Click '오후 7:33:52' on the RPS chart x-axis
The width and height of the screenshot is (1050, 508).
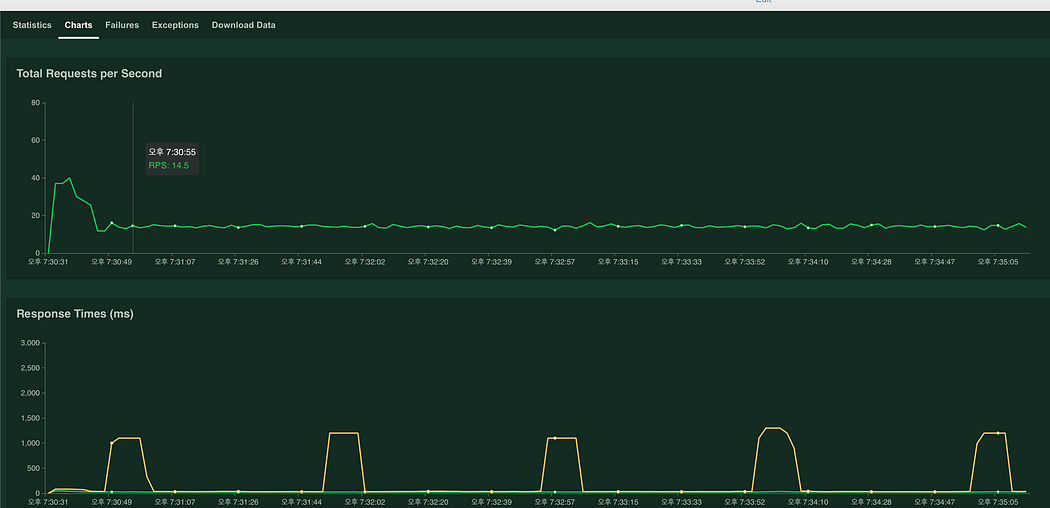click(x=745, y=262)
